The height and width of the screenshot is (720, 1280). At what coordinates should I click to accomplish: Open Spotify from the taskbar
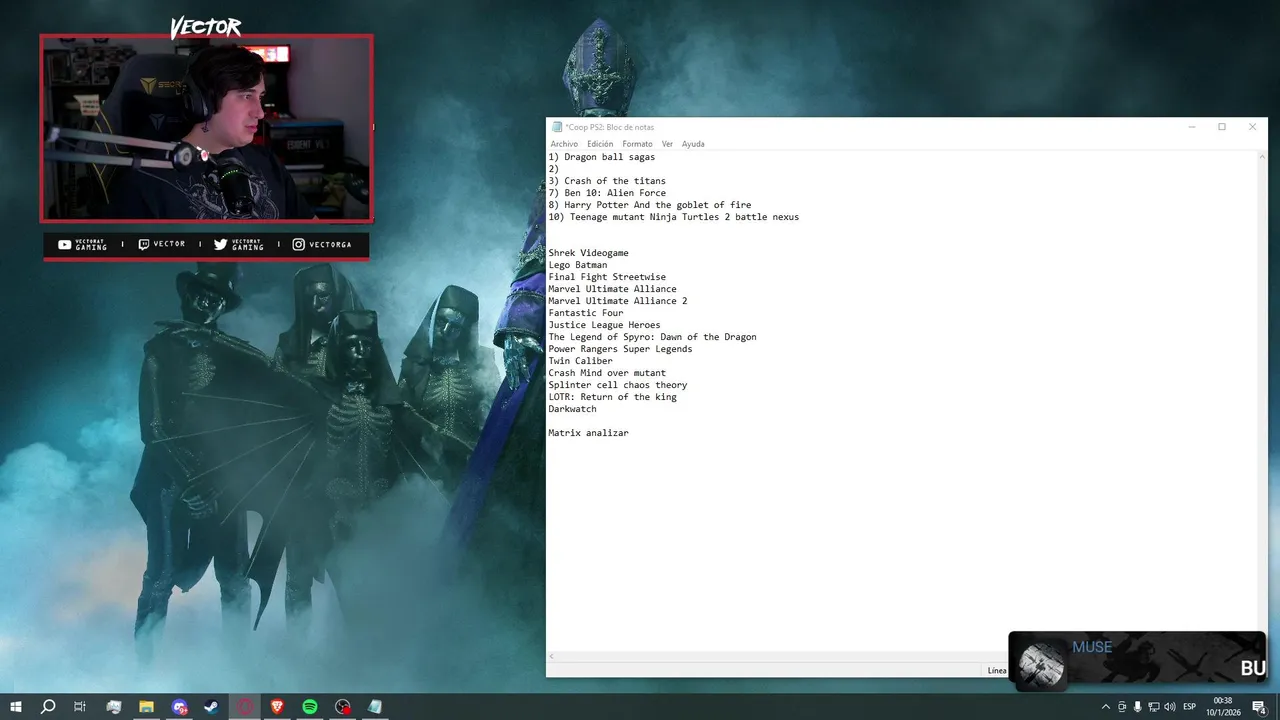coord(310,707)
